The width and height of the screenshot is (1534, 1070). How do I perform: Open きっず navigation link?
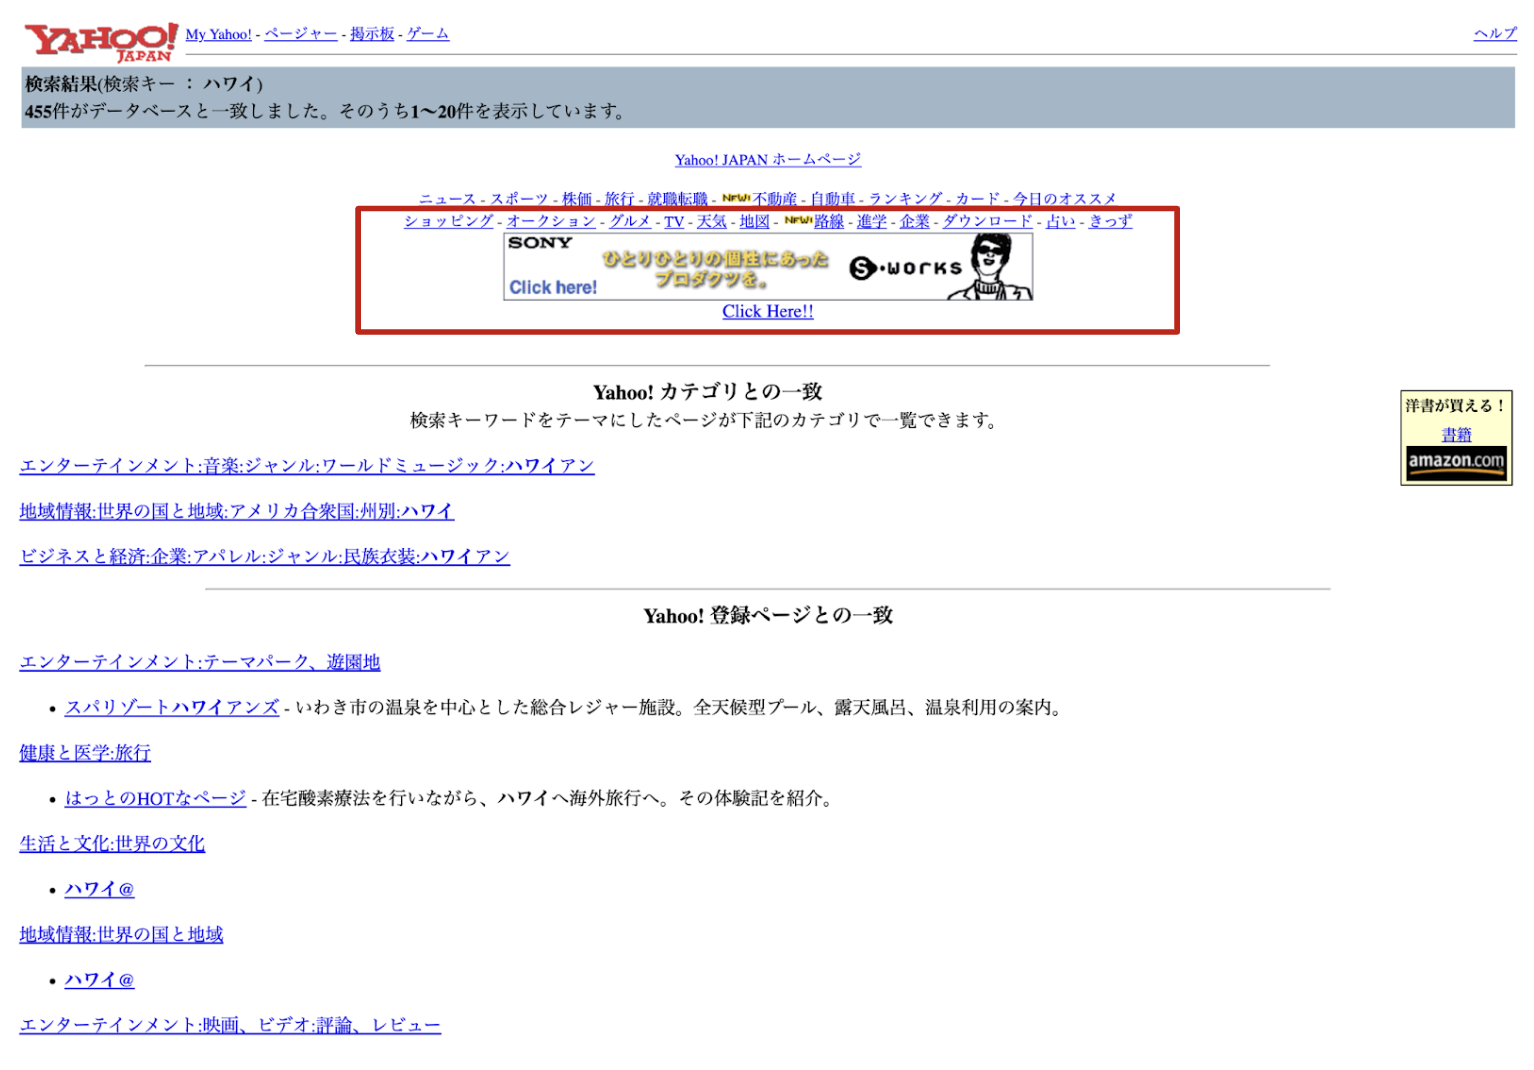(x=1111, y=222)
